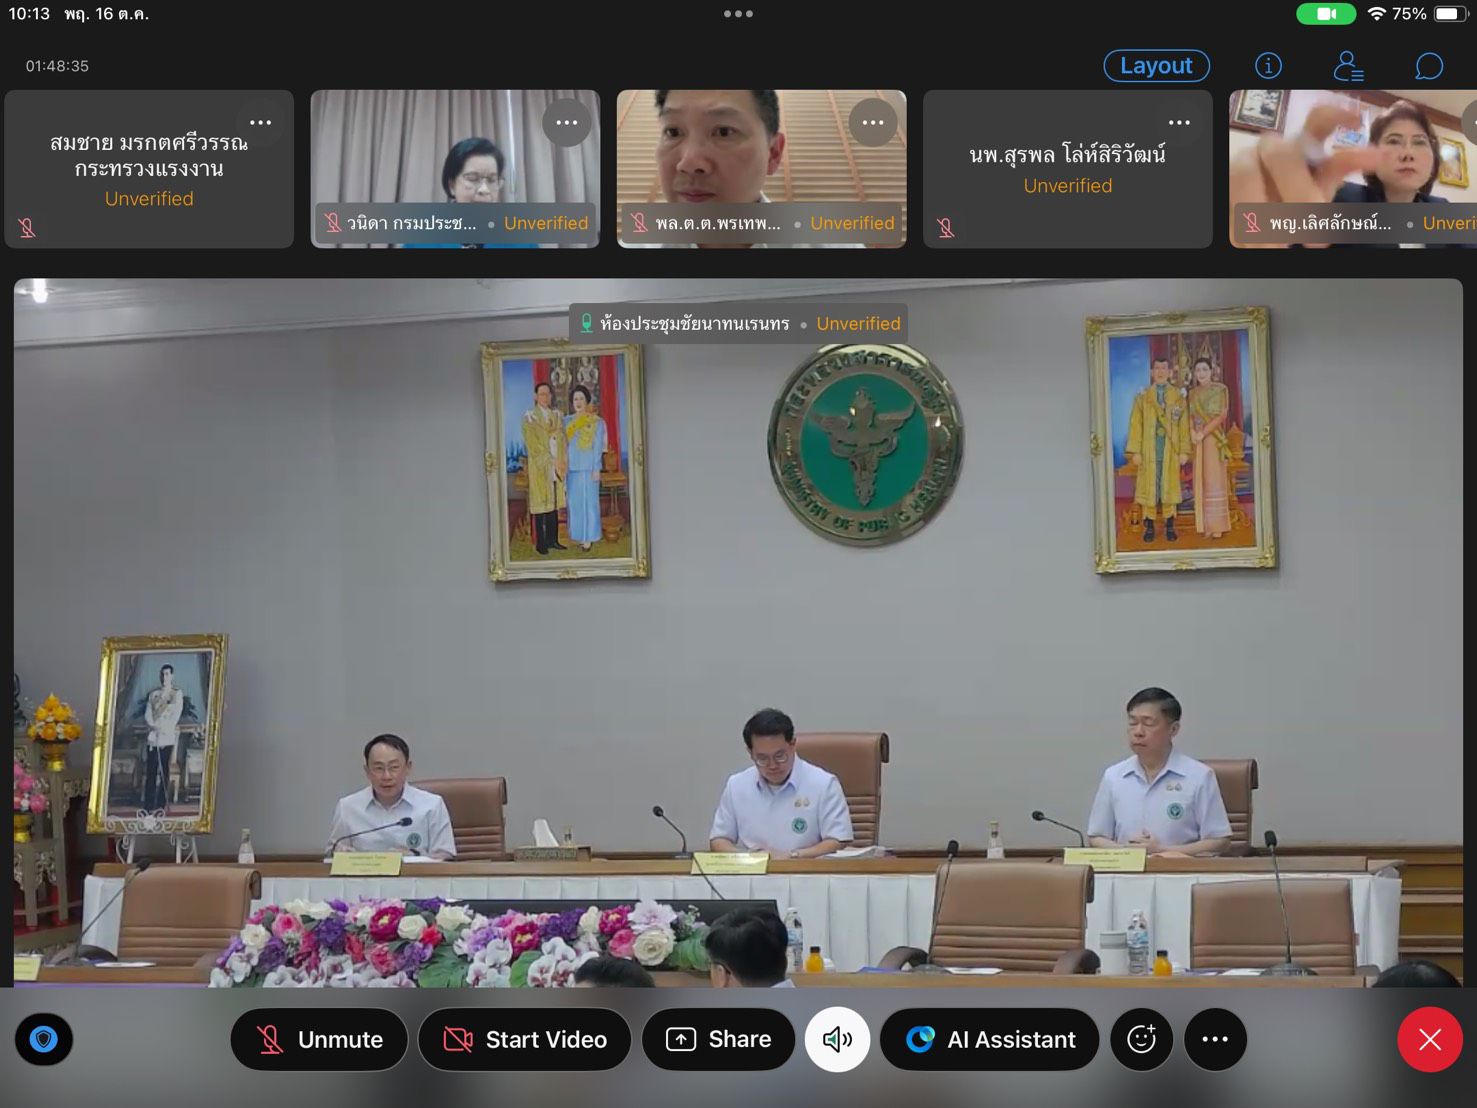This screenshot has height=1108, width=1477.
Task: Open the chat bubble icon
Action: (1428, 66)
